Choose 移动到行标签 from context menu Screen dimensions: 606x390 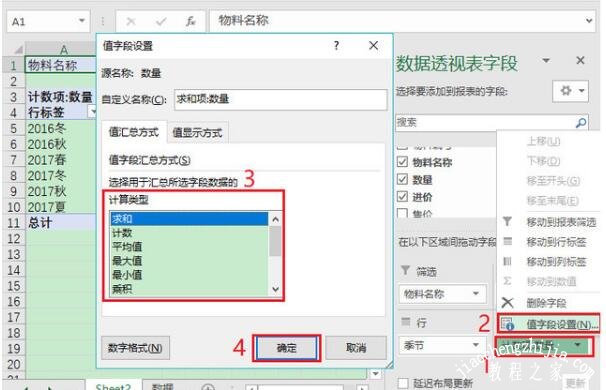tap(557, 242)
